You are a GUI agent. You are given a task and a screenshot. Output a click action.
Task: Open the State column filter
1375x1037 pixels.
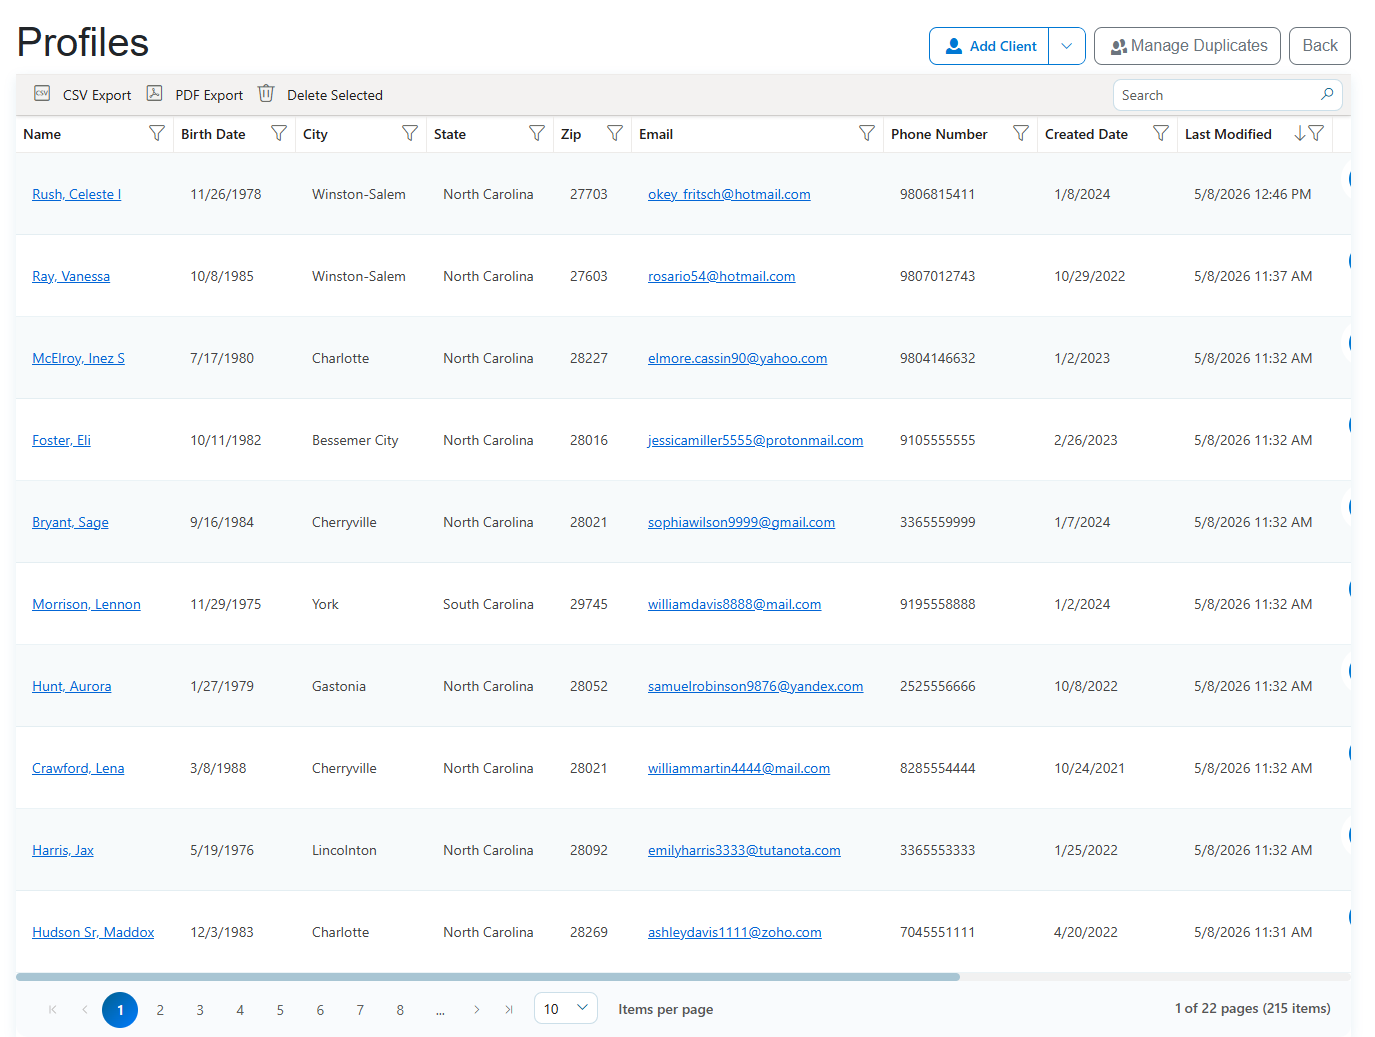pyautogui.click(x=537, y=133)
